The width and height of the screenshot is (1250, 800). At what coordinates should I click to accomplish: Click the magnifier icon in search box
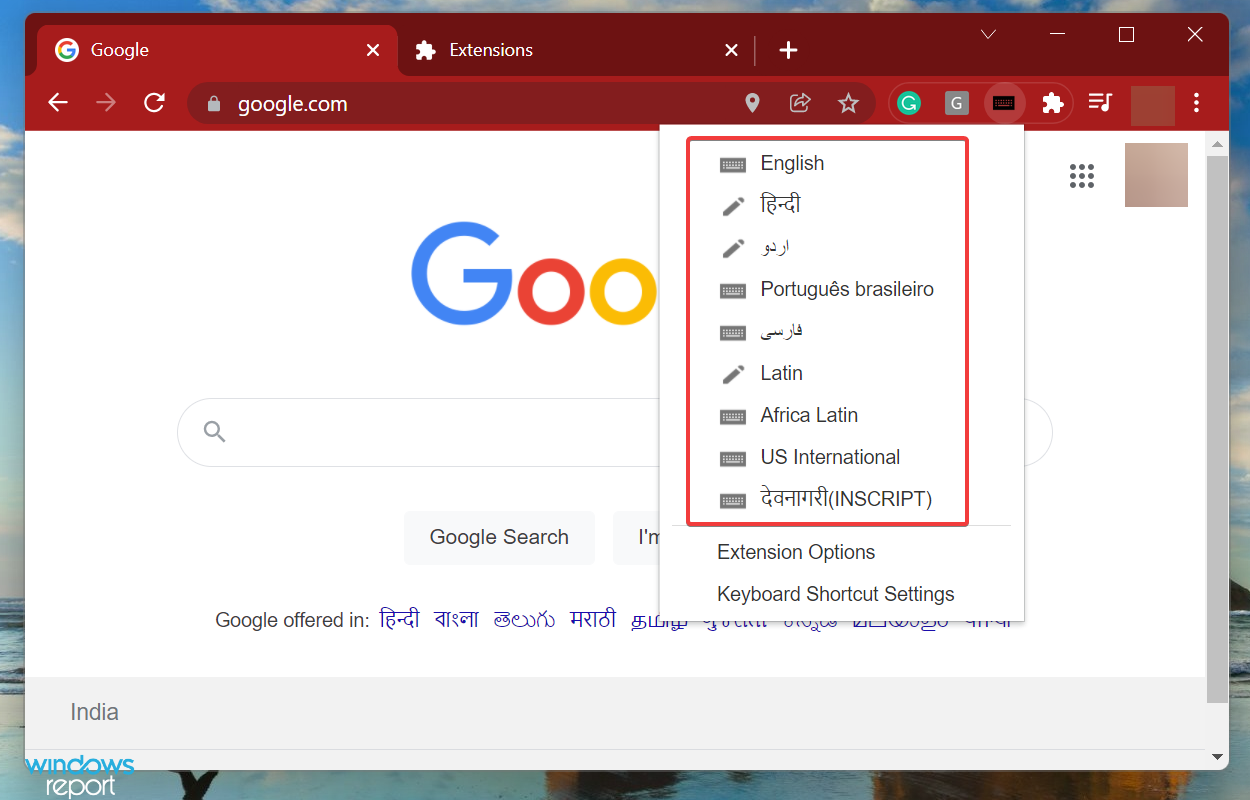coord(214,432)
